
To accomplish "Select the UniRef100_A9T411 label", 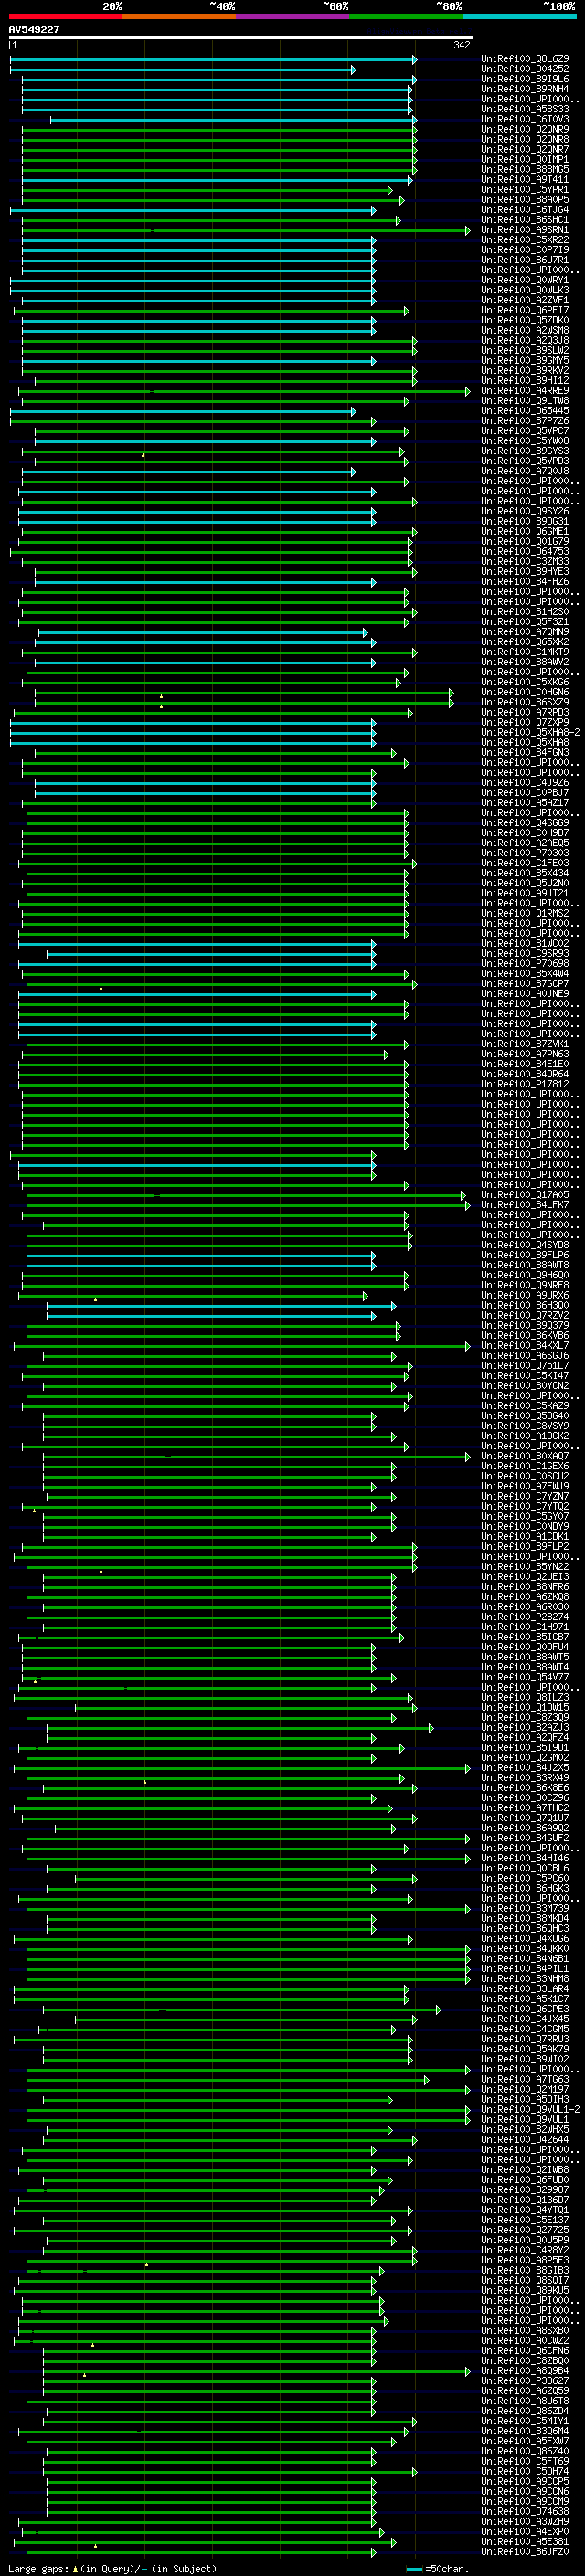I will pos(525,180).
